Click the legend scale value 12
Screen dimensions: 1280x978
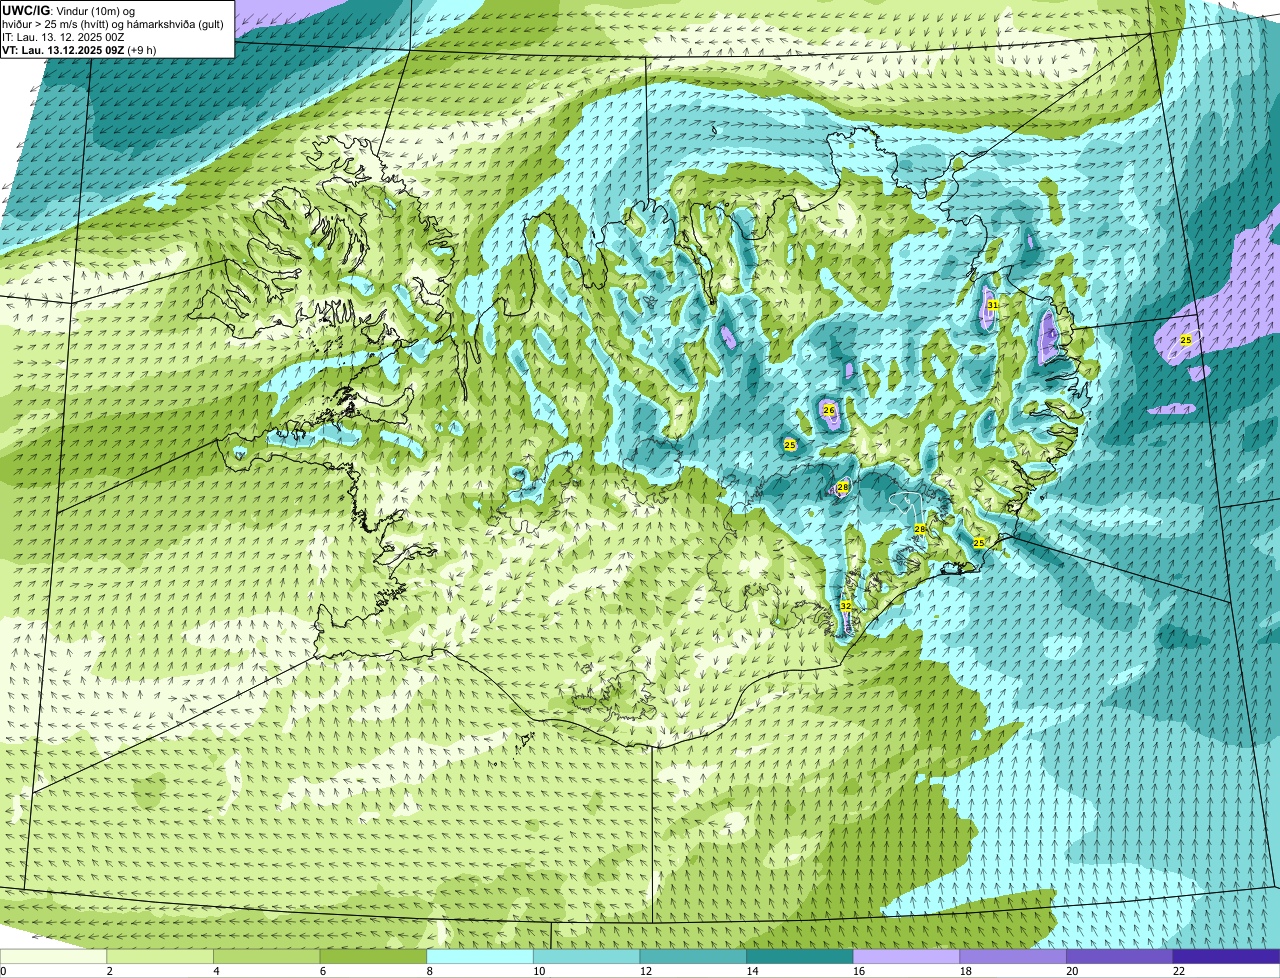pyautogui.click(x=646, y=971)
